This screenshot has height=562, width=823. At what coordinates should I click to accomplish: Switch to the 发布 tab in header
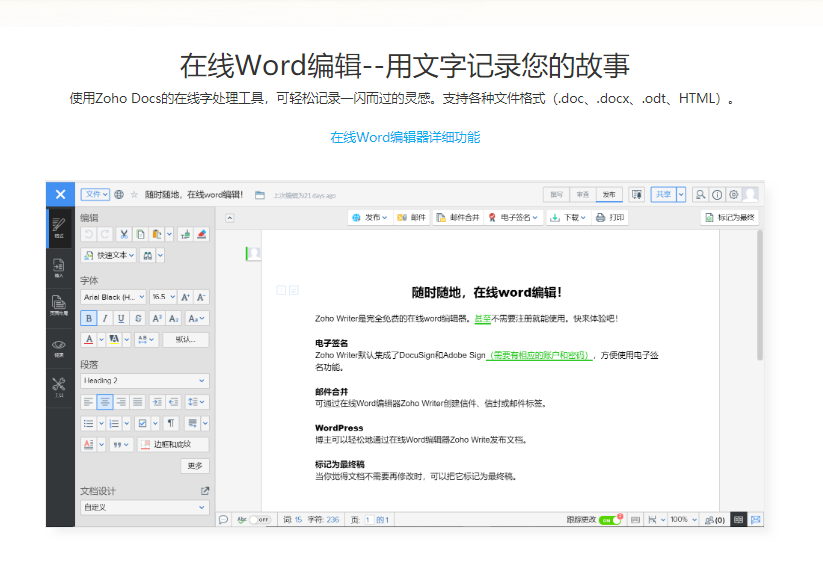609,195
